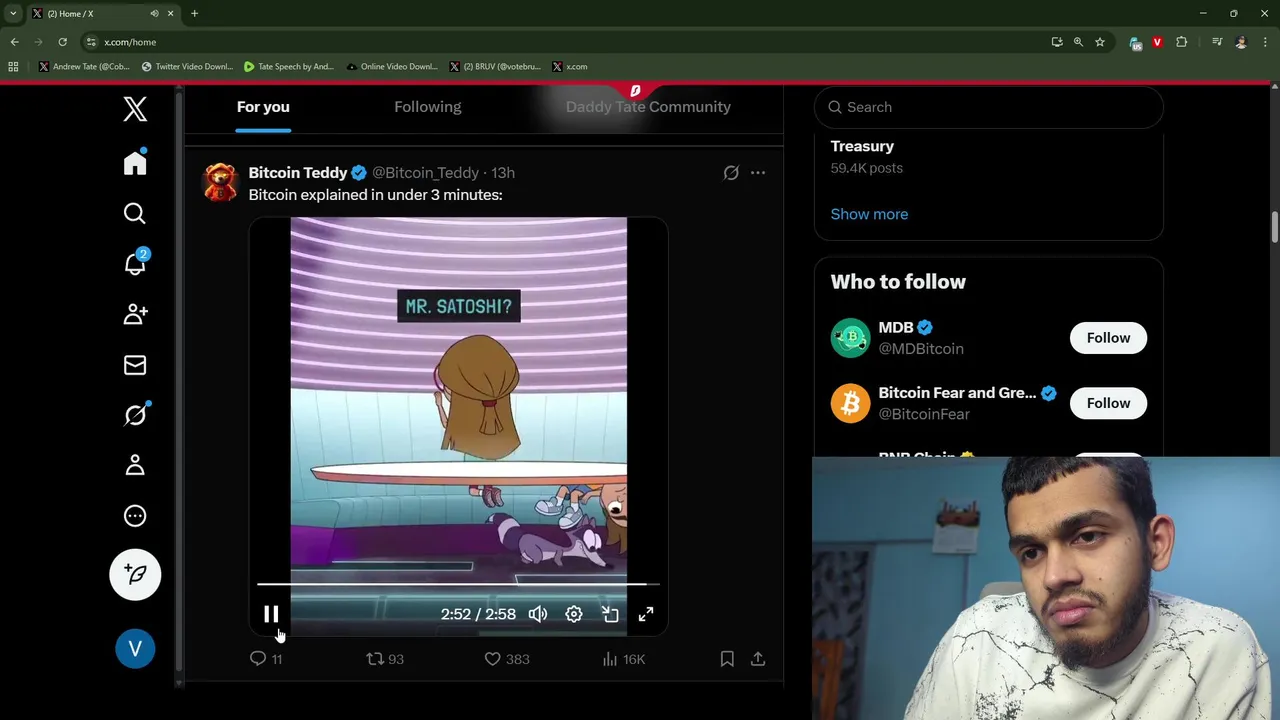The width and height of the screenshot is (1280, 720).
Task: Open the tab search dropdown arrow
Action: click(x=13, y=13)
